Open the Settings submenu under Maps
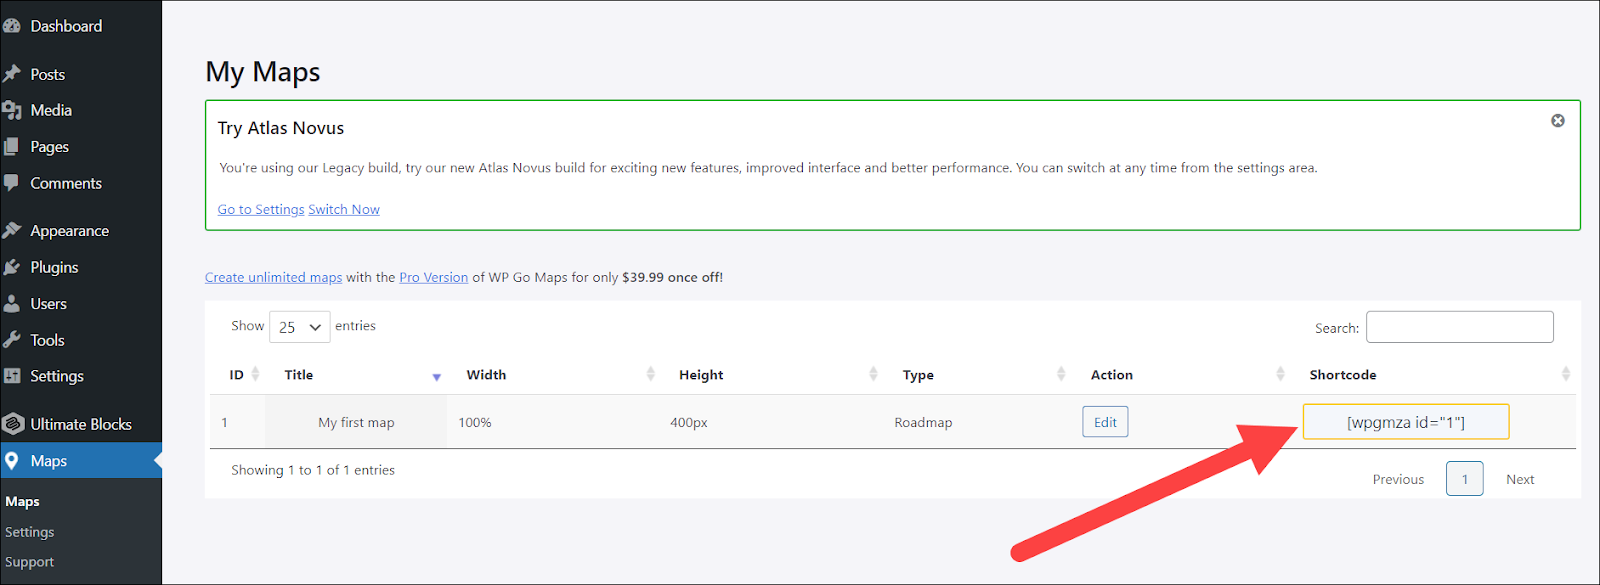 [x=30, y=532]
